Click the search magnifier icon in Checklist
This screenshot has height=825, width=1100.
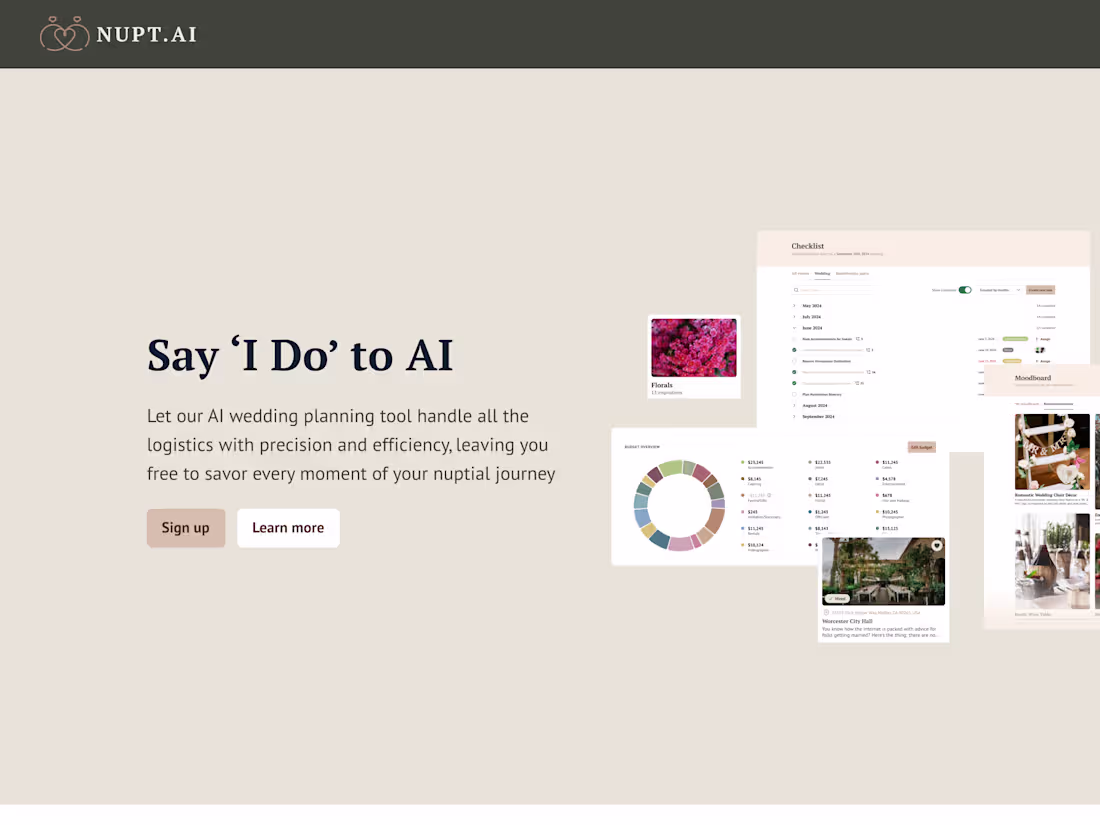pyautogui.click(x=796, y=290)
